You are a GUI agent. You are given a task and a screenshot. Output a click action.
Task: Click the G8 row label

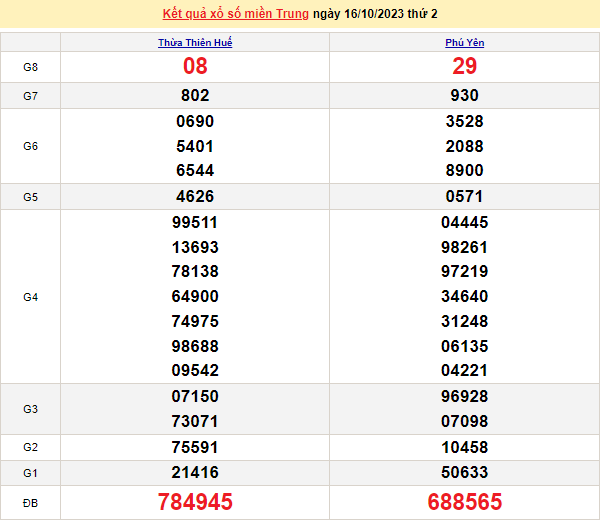(31, 67)
